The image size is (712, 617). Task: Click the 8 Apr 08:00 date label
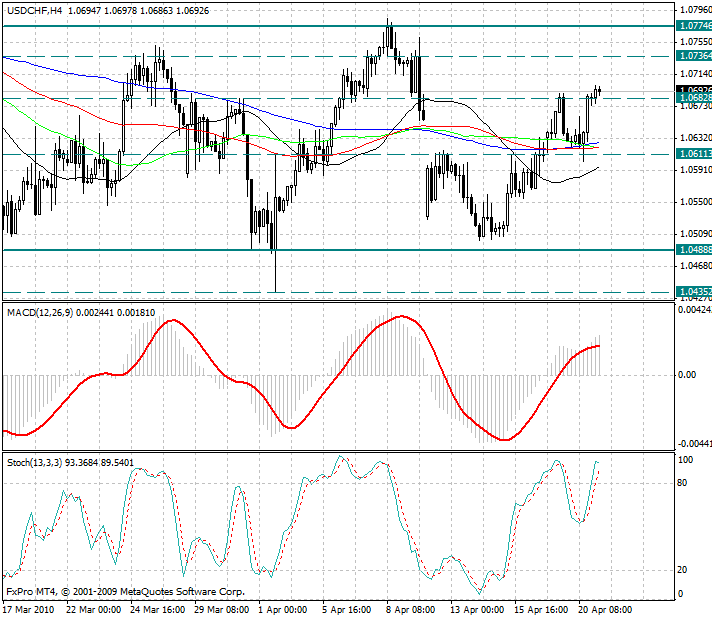410,609
